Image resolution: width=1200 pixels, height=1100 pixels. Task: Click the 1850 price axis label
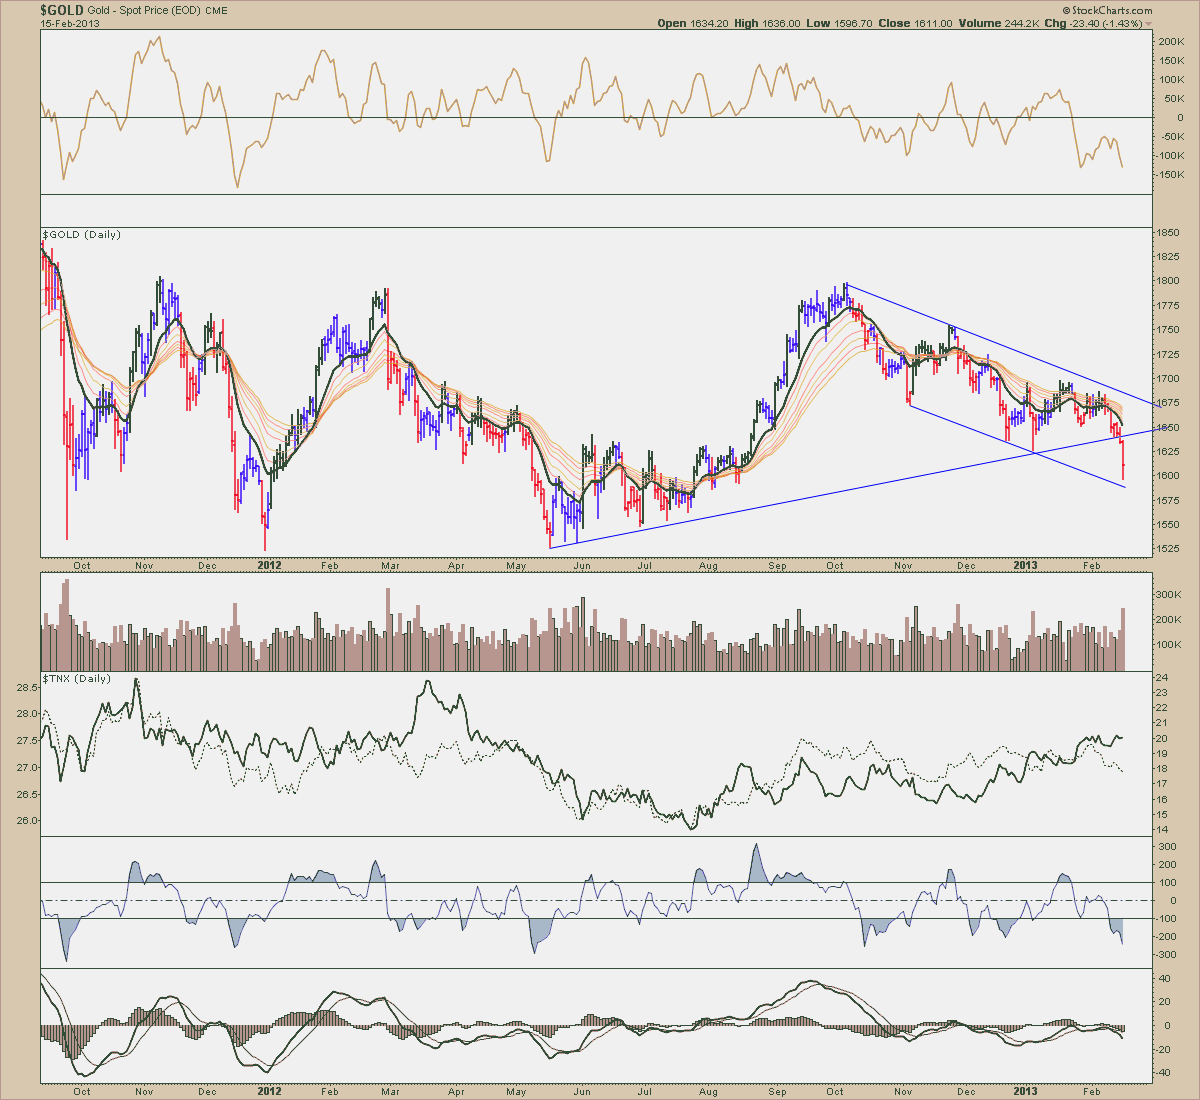pyautogui.click(x=1168, y=232)
